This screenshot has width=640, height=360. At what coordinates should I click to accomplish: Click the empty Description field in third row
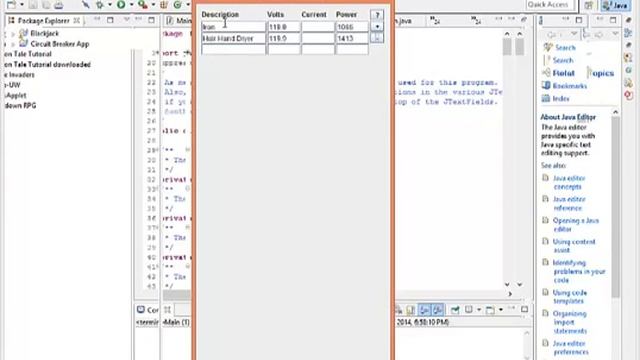click(233, 50)
